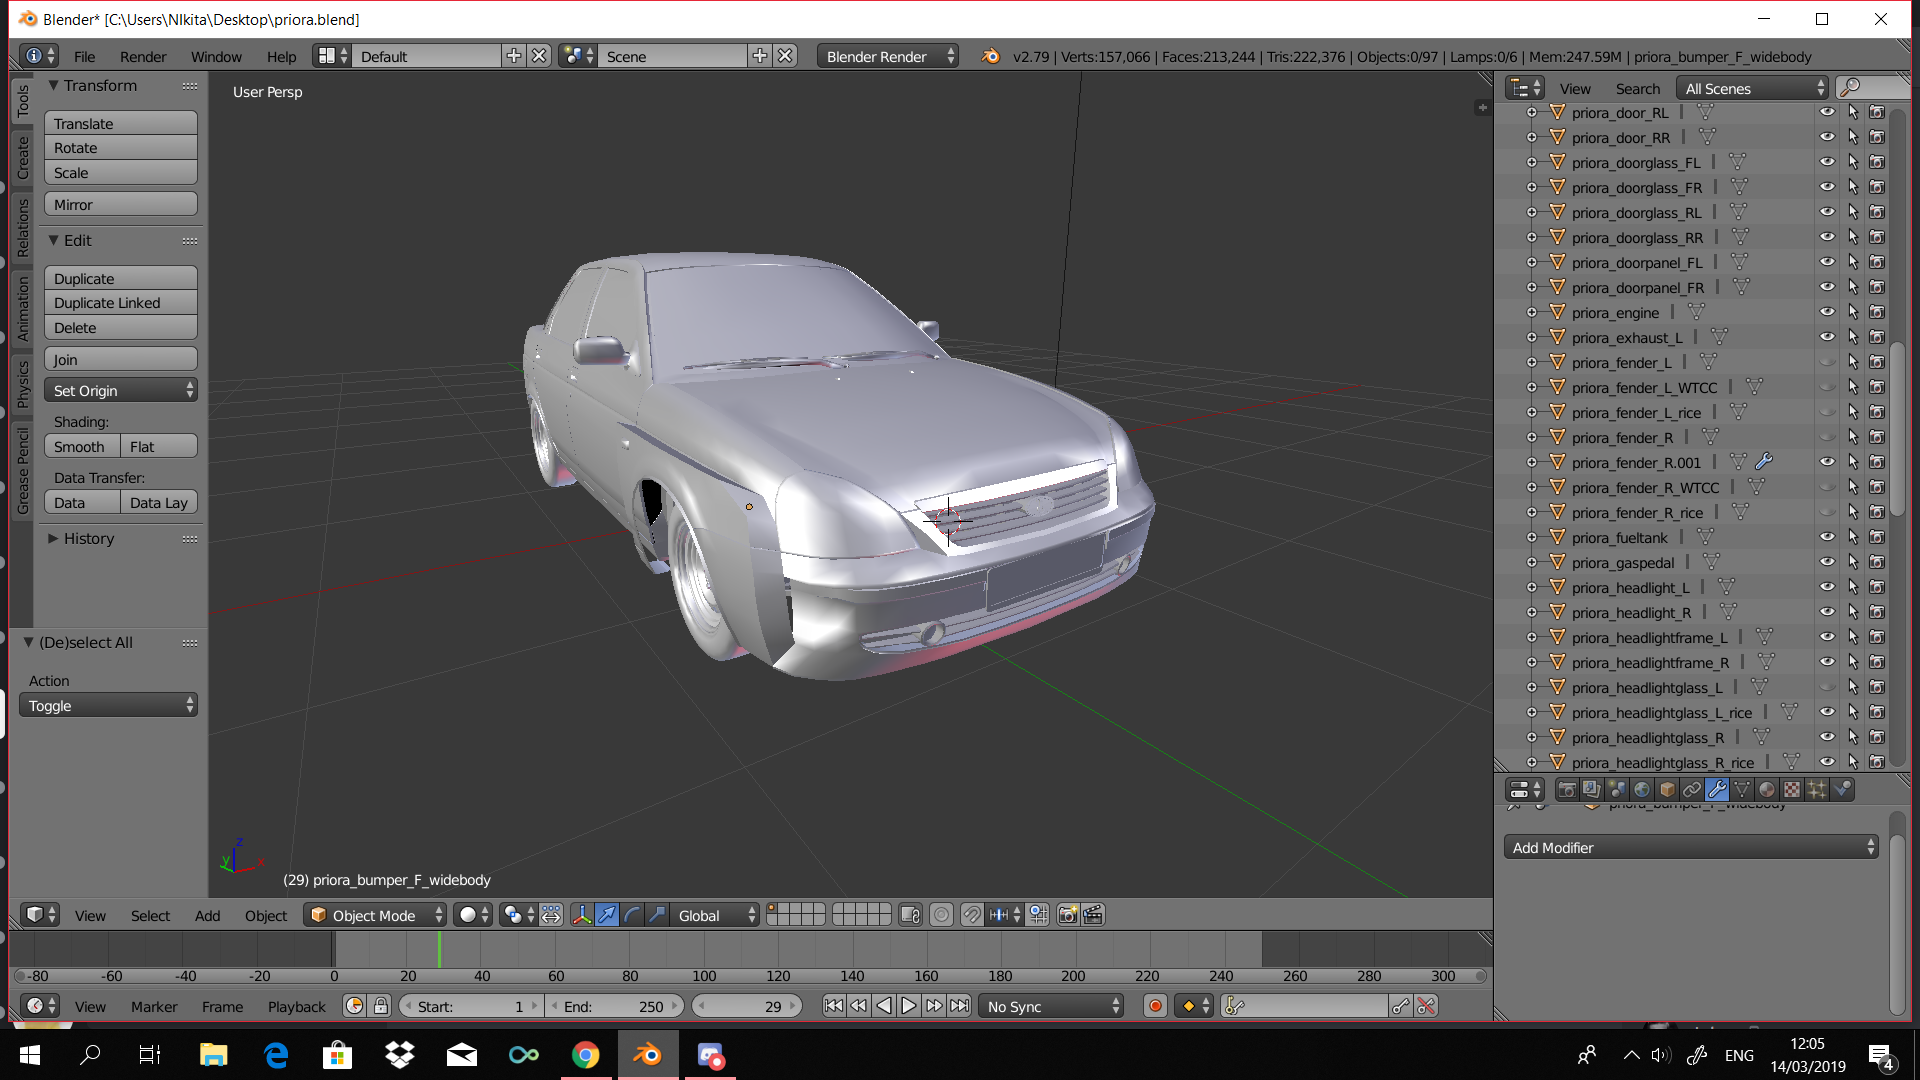Screen dimensions: 1920x1080
Task: Open the World properties globe icon
Action: 1642,790
